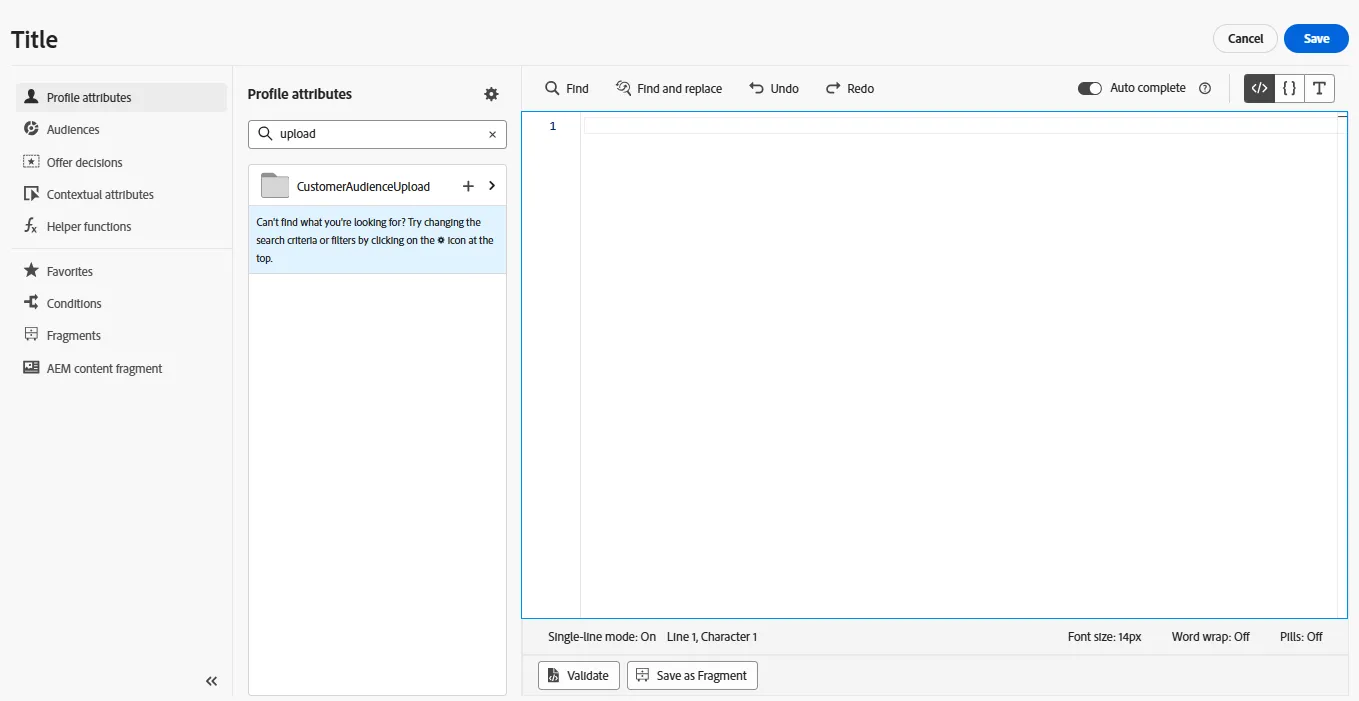Expand the CustomerAudienceUpload folder chevron
Viewport: 1359px width, 701px height.
coord(492,186)
